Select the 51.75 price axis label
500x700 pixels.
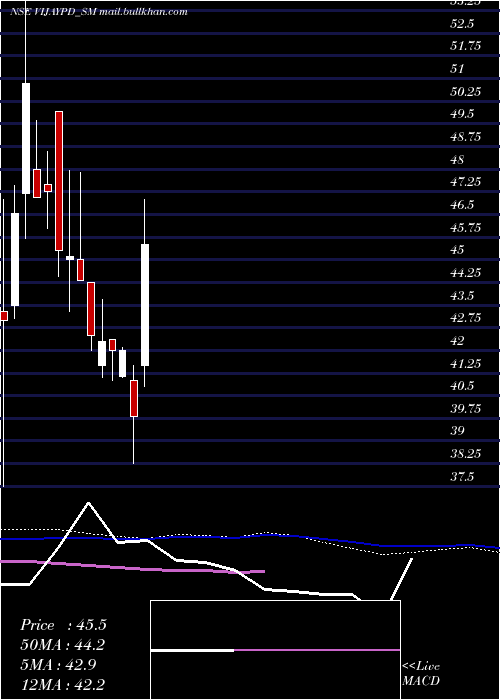pos(466,46)
